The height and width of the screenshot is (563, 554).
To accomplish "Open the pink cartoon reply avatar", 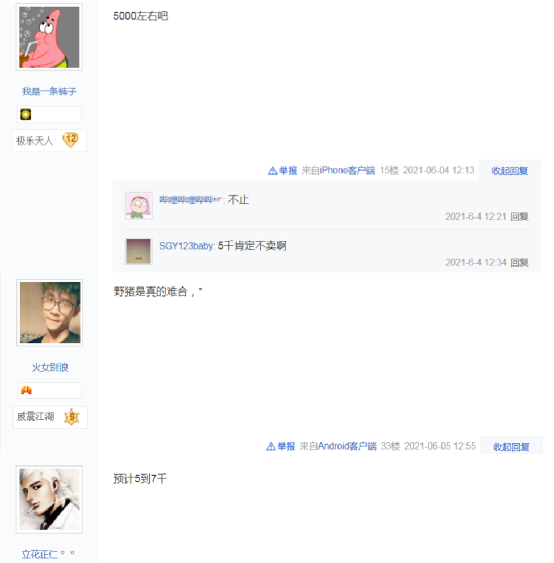I will tap(139, 206).
